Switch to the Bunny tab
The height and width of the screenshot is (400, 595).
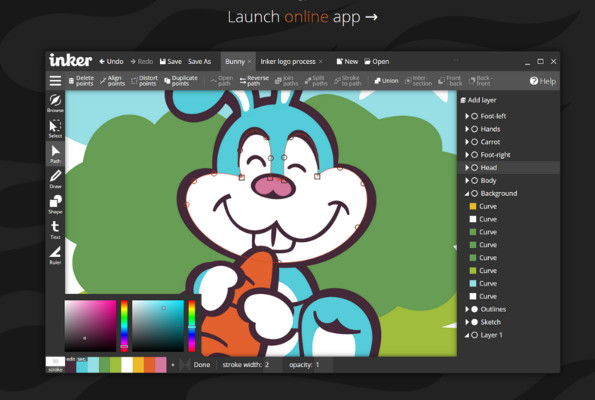[x=235, y=61]
